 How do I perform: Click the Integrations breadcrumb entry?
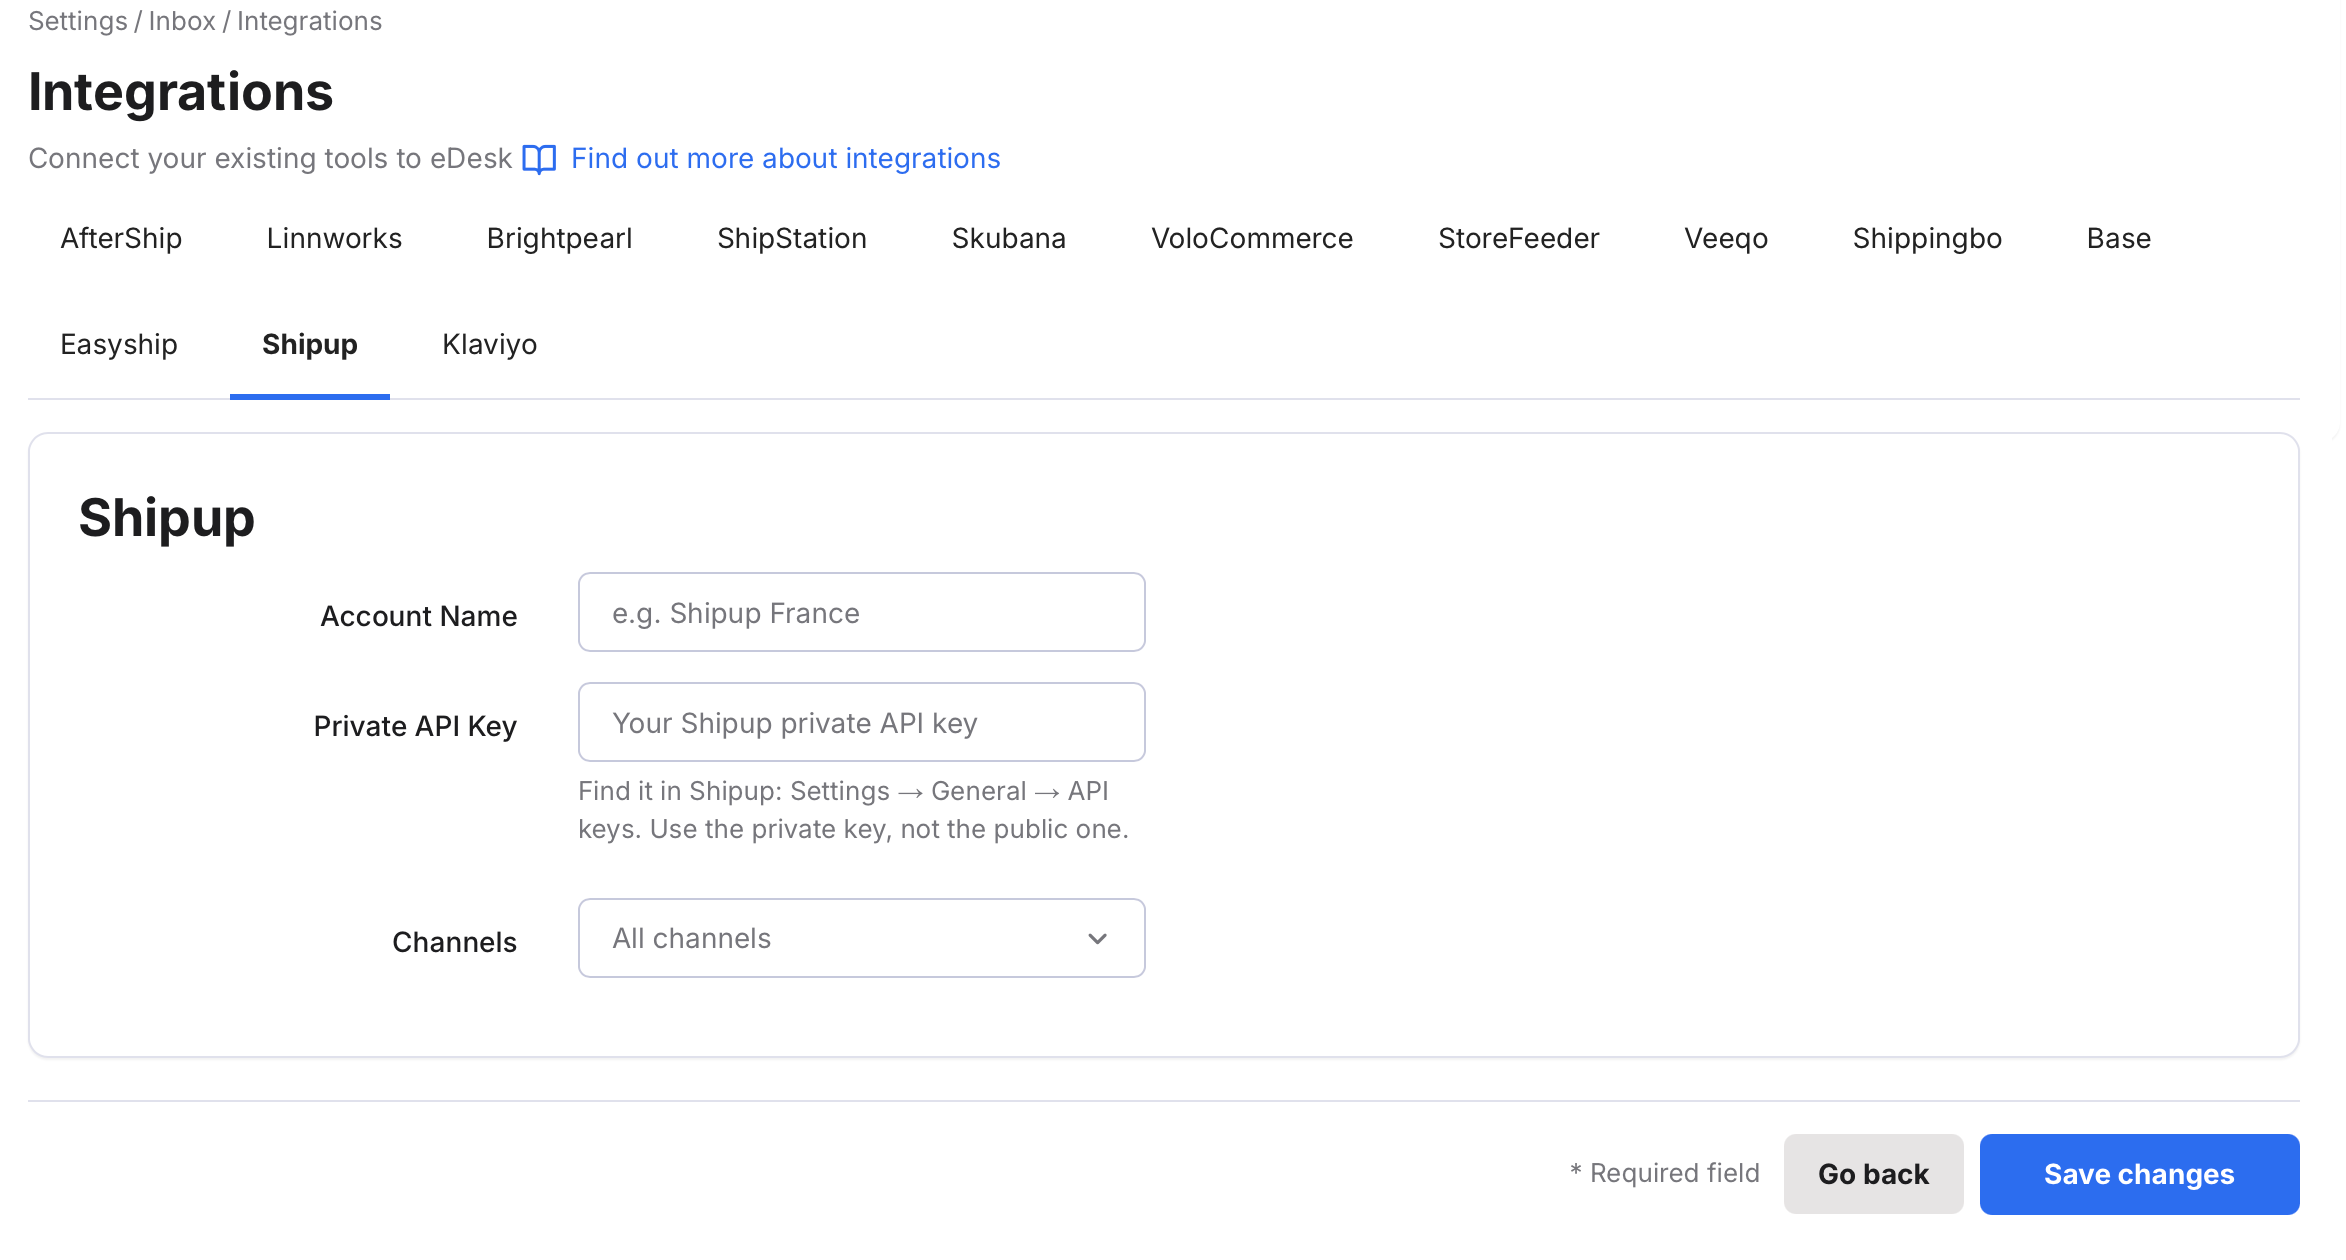point(309,21)
